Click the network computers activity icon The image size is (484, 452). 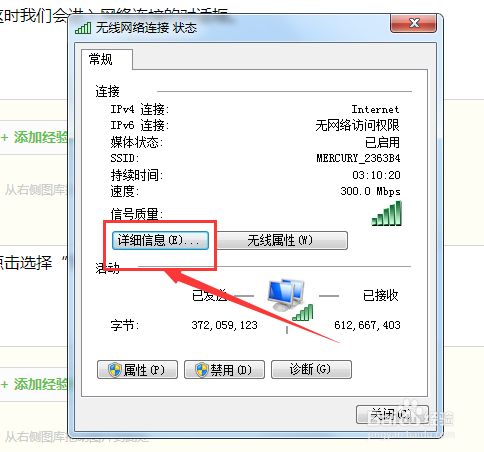pyautogui.click(x=289, y=299)
